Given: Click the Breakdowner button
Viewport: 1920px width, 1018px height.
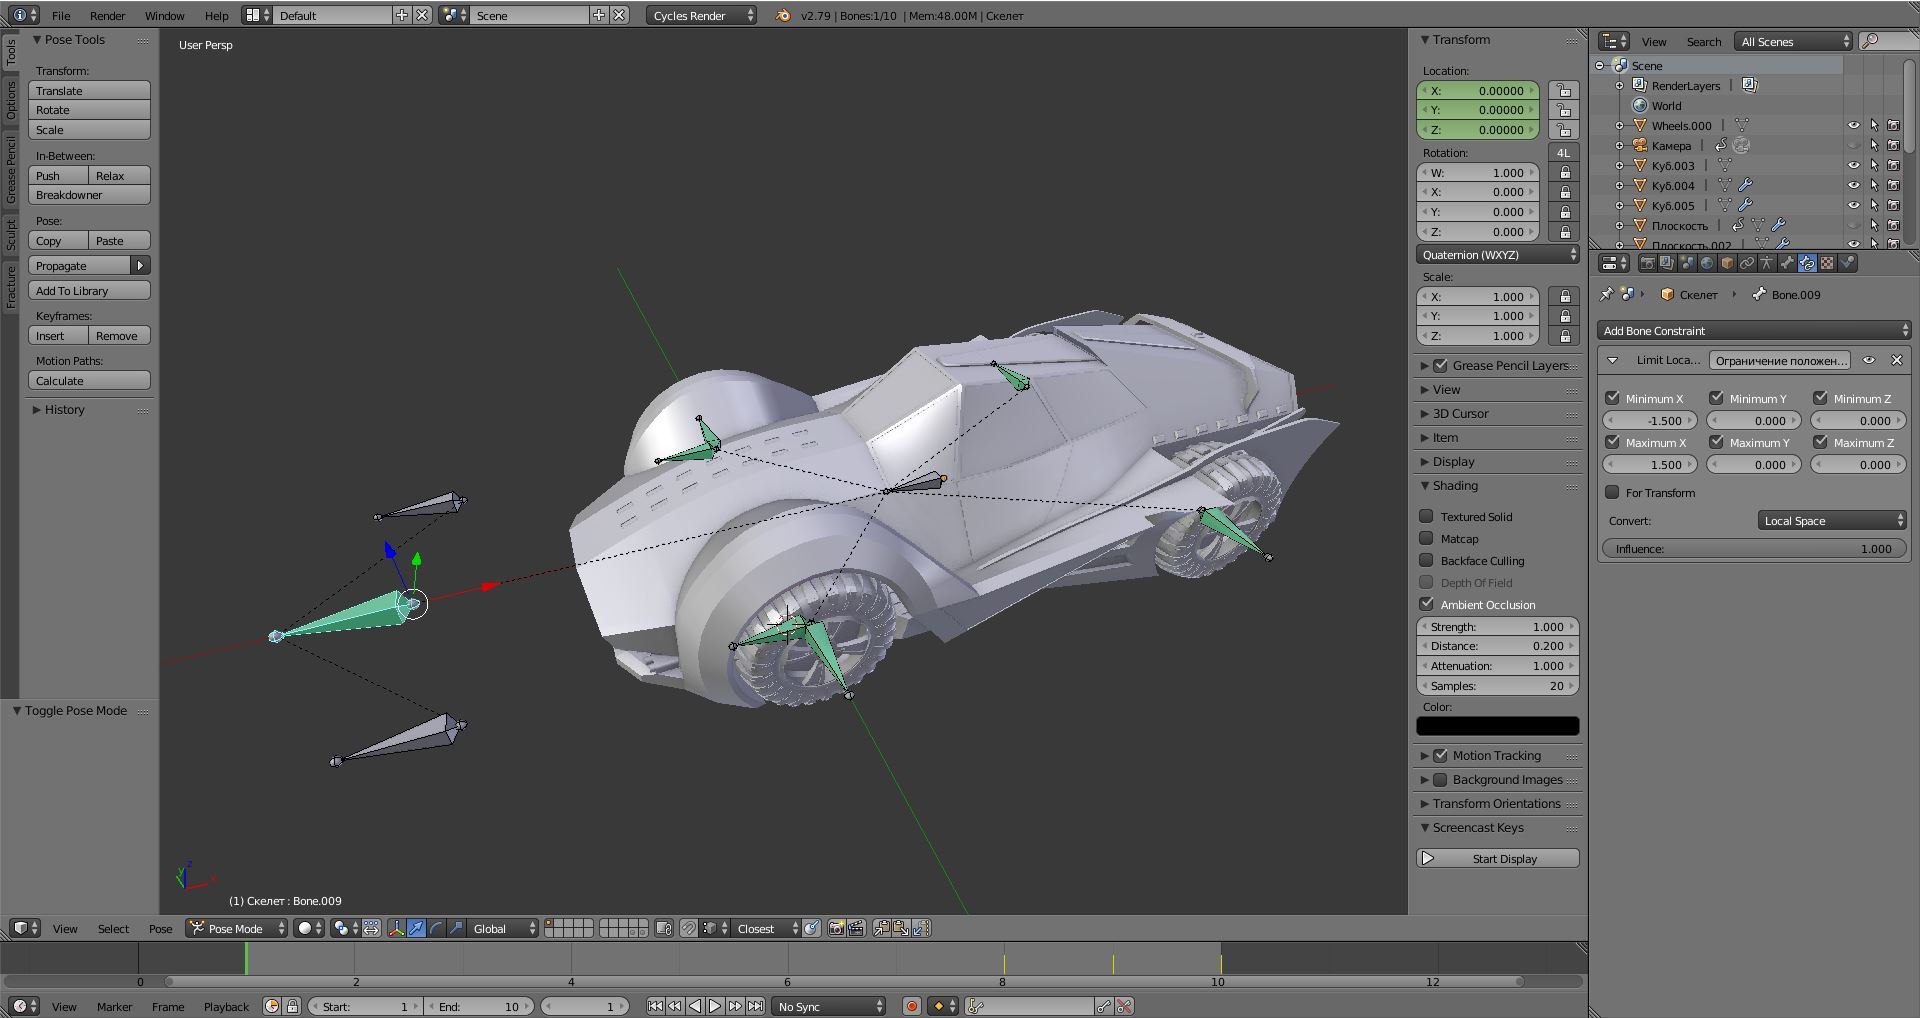Looking at the screenshot, I should click(x=89, y=195).
